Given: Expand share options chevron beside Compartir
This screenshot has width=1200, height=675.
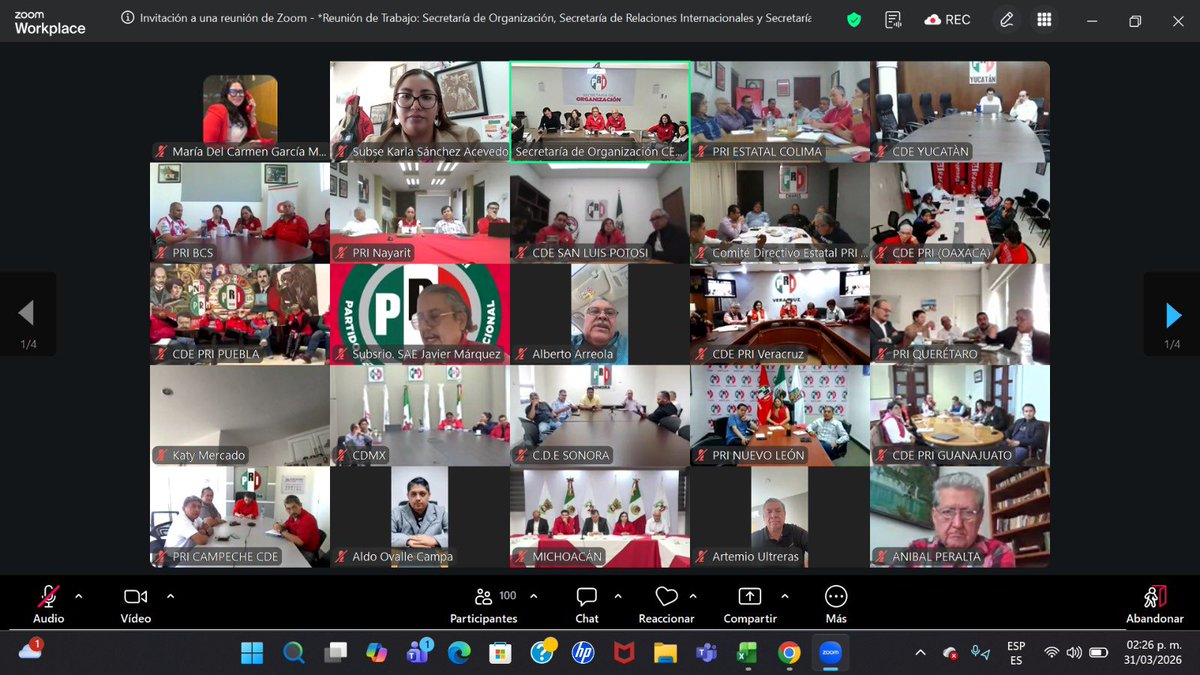Looking at the screenshot, I should (784, 596).
